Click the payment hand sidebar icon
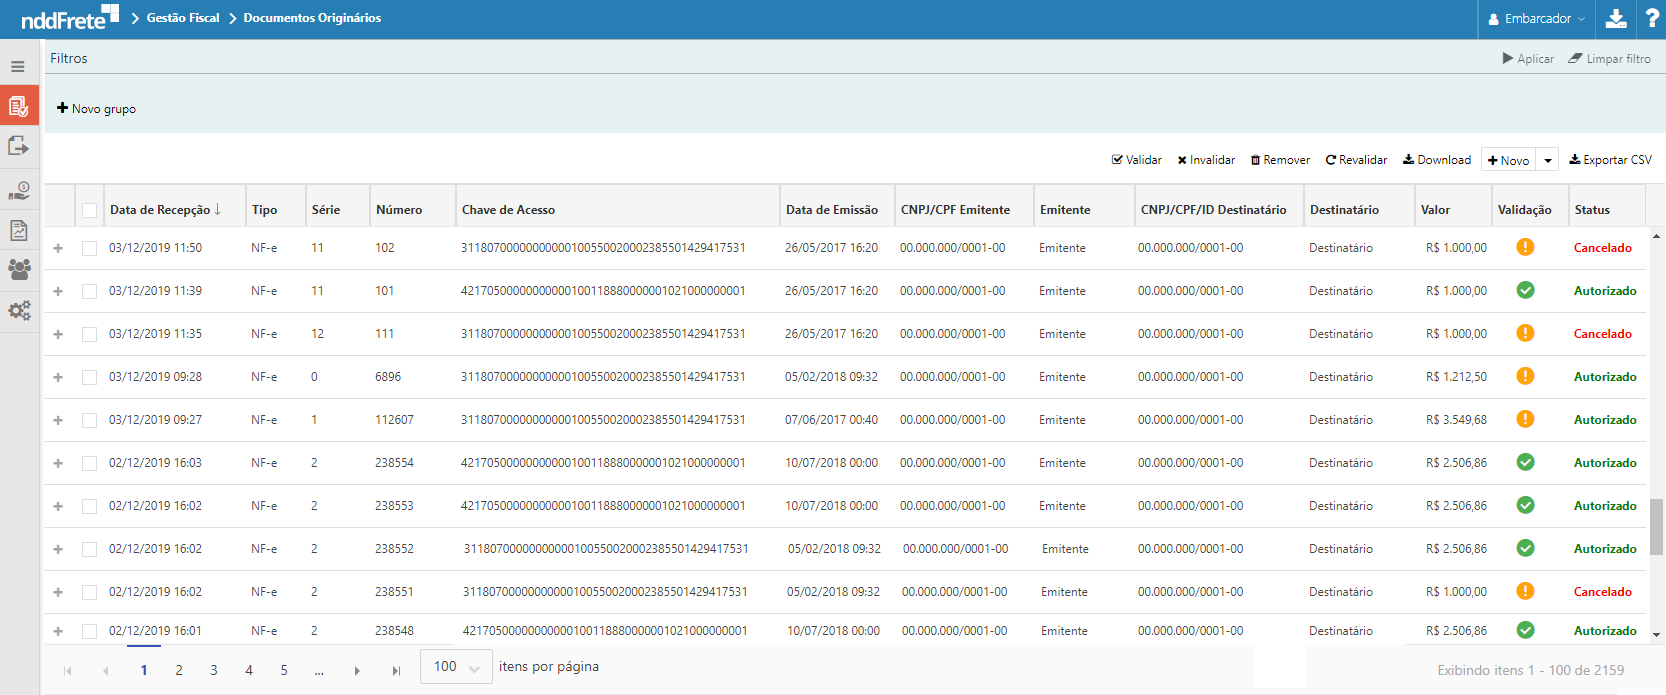 19,190
